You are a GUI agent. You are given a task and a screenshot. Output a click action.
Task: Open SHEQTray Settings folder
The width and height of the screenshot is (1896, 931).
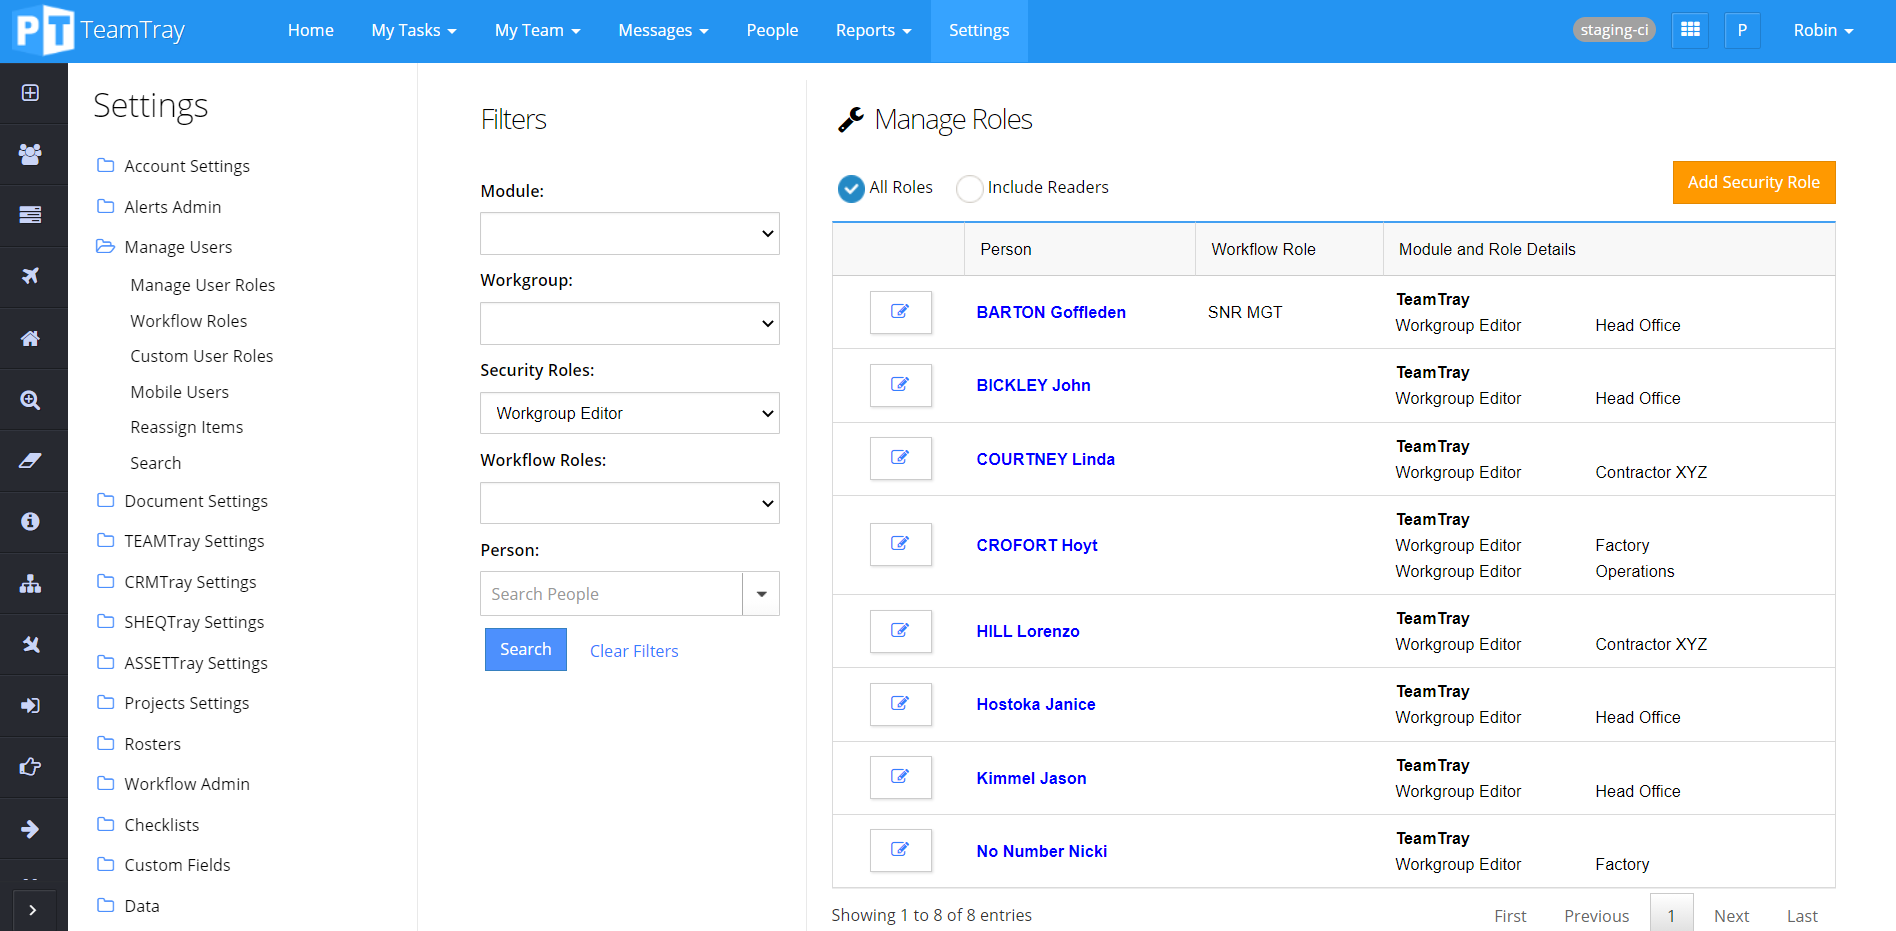180,622
